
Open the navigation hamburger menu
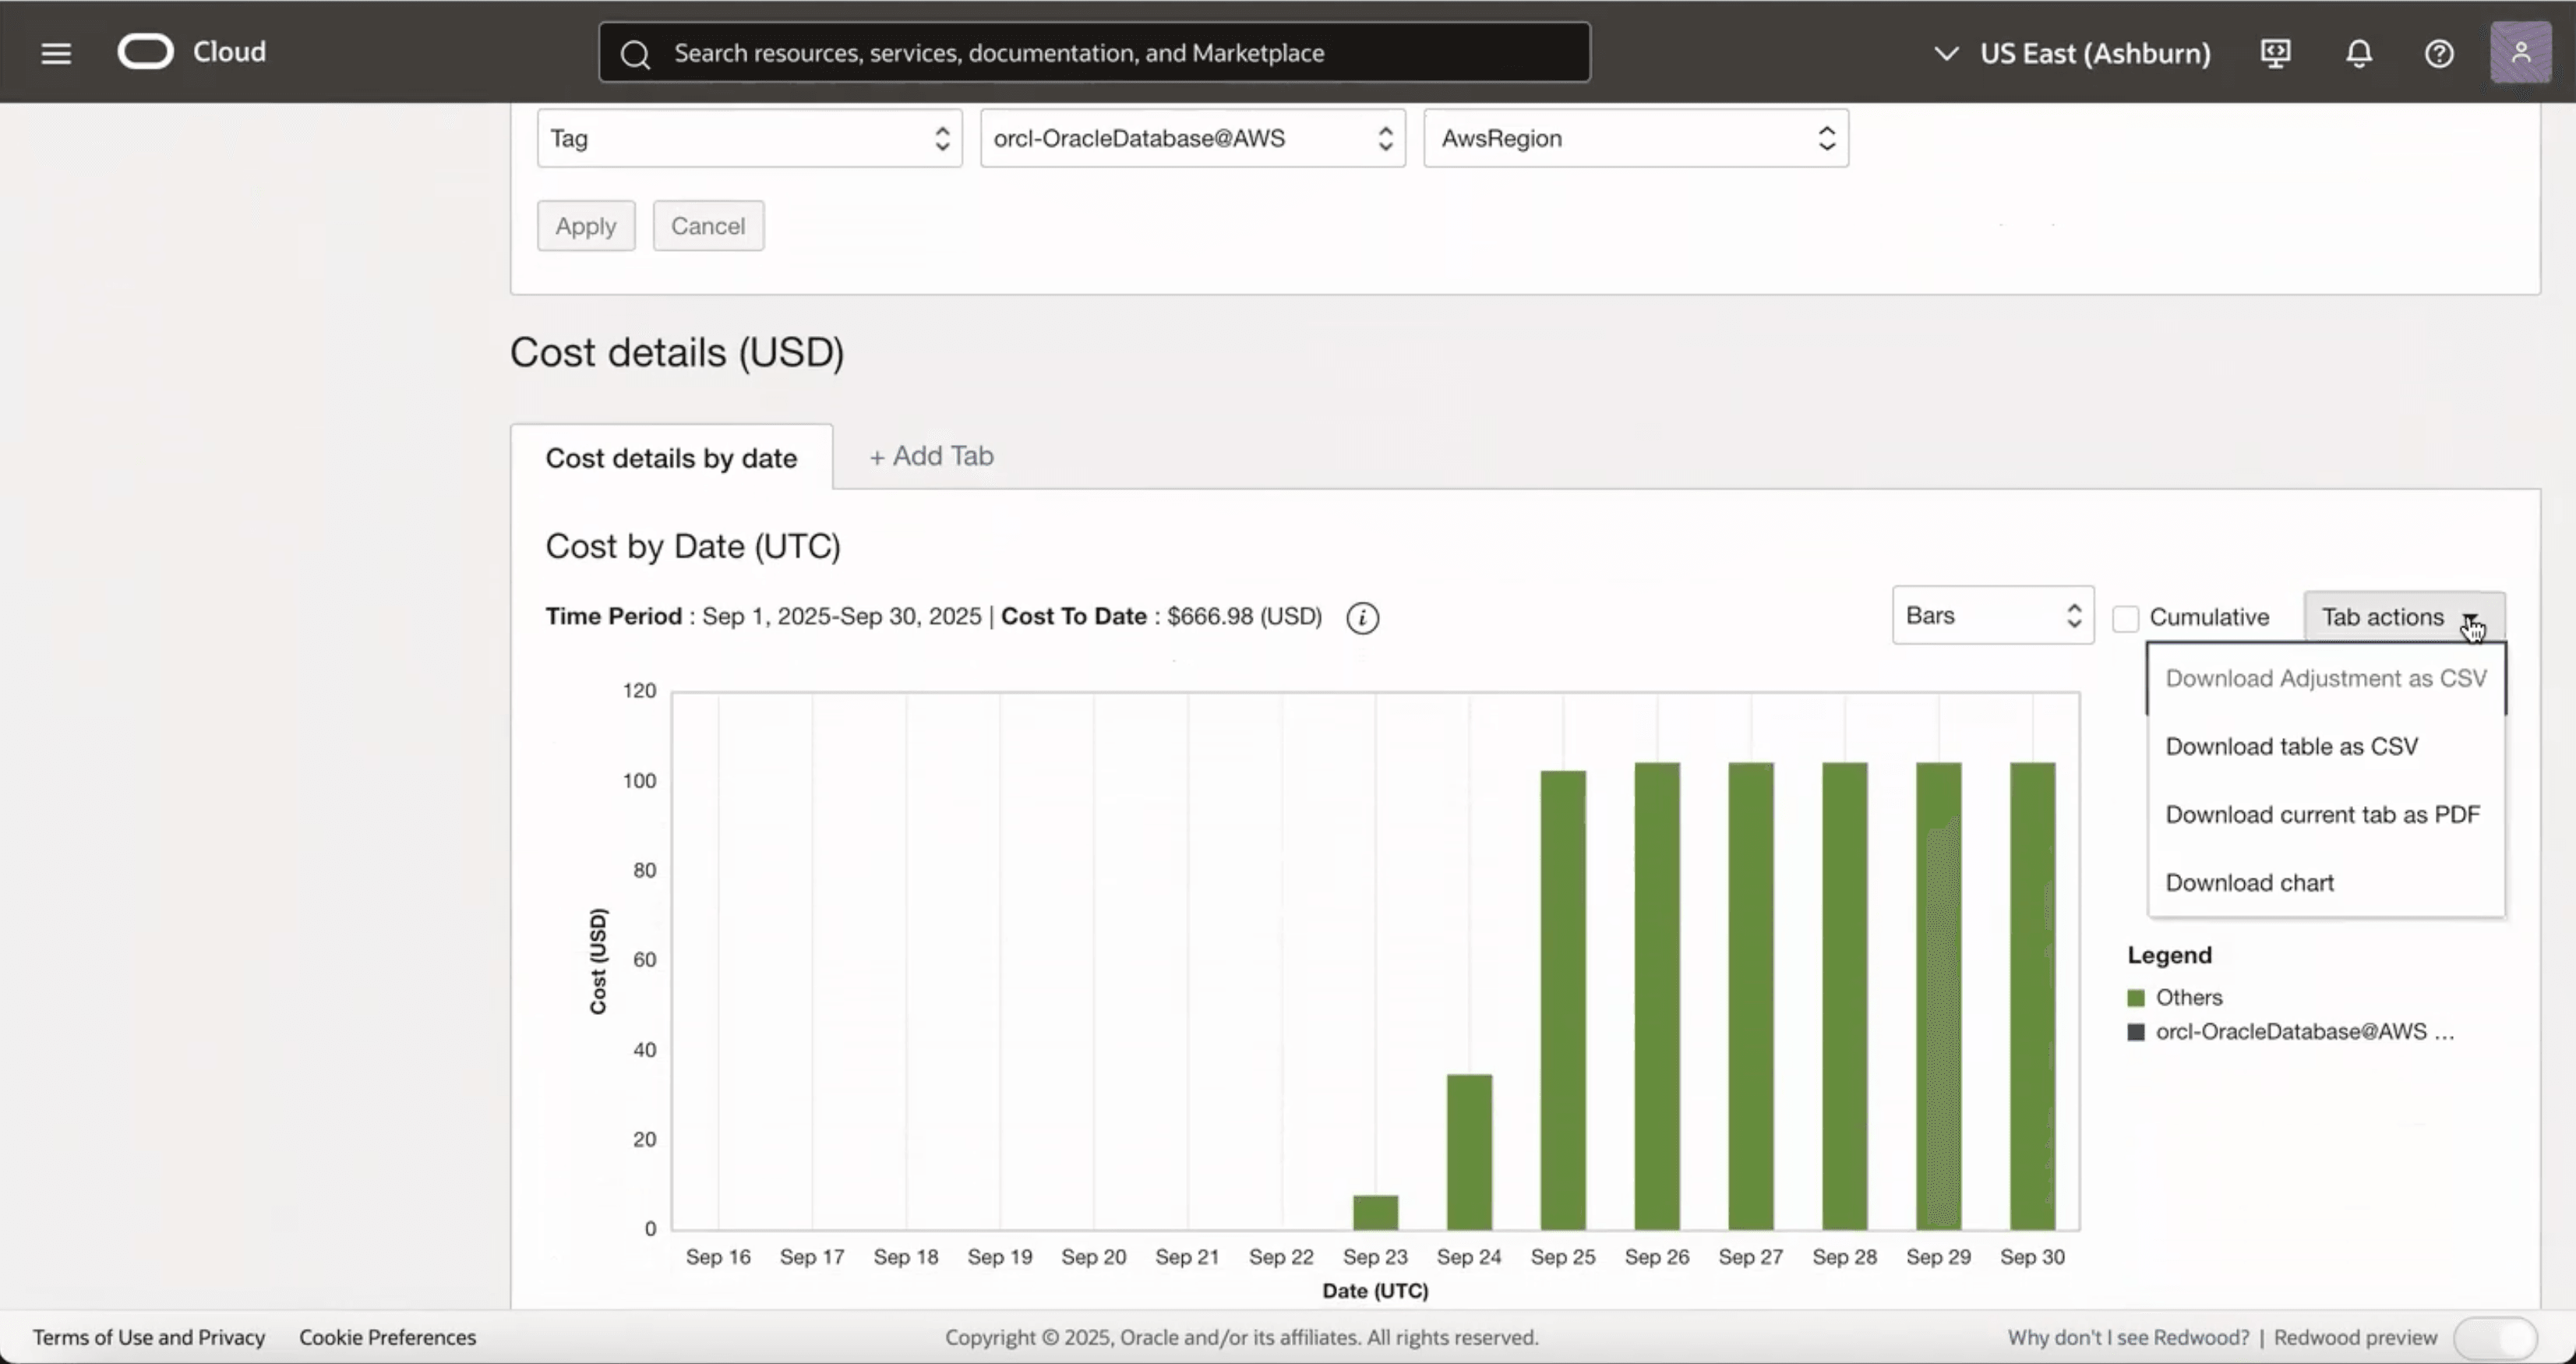56,52
